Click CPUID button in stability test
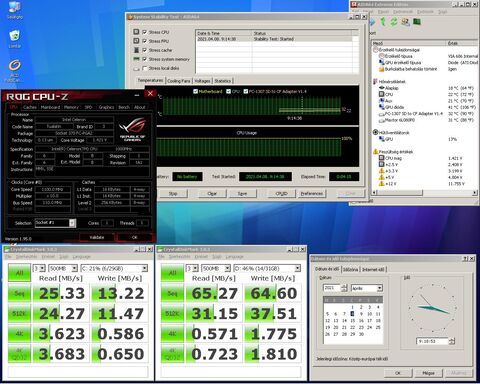This screenshot has width=480, height=384. 281,194
